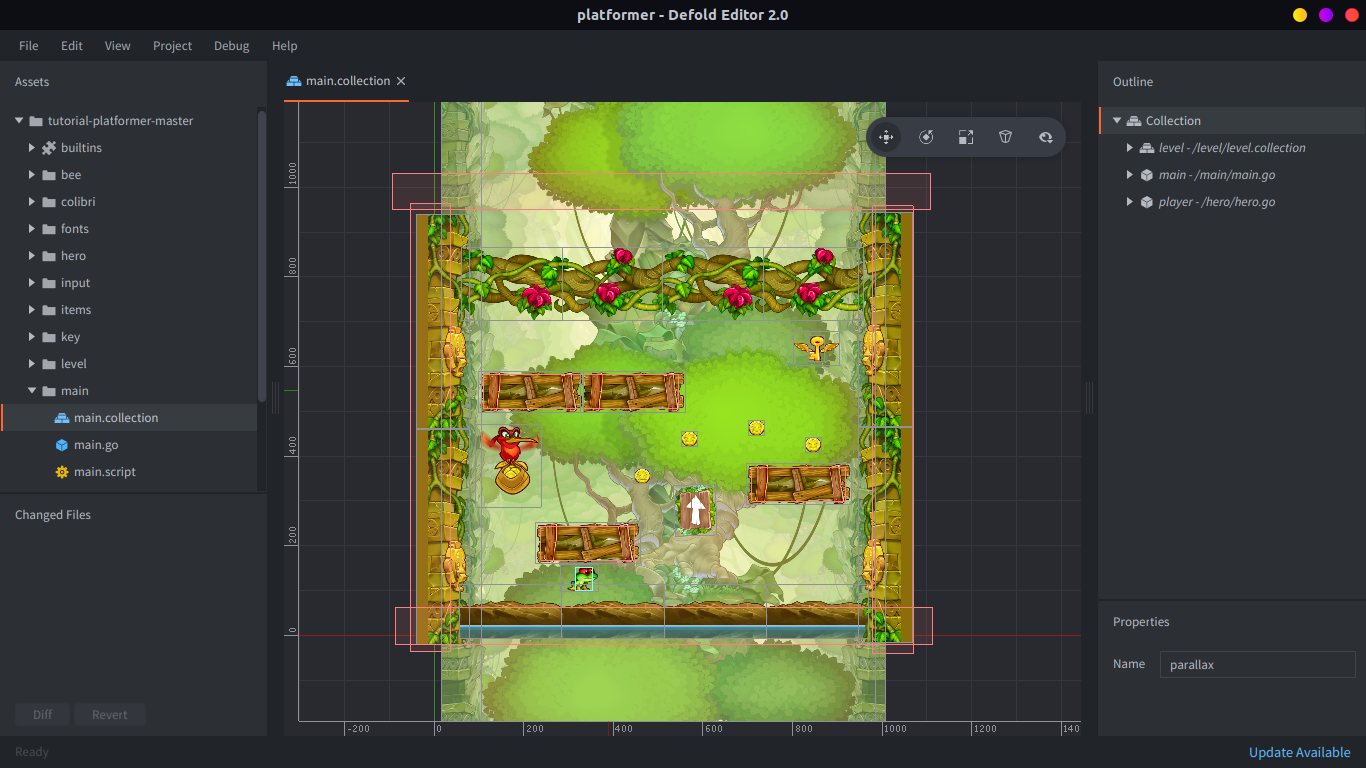
Task: Click the Update Available link
Action: tap(1299, 752)
